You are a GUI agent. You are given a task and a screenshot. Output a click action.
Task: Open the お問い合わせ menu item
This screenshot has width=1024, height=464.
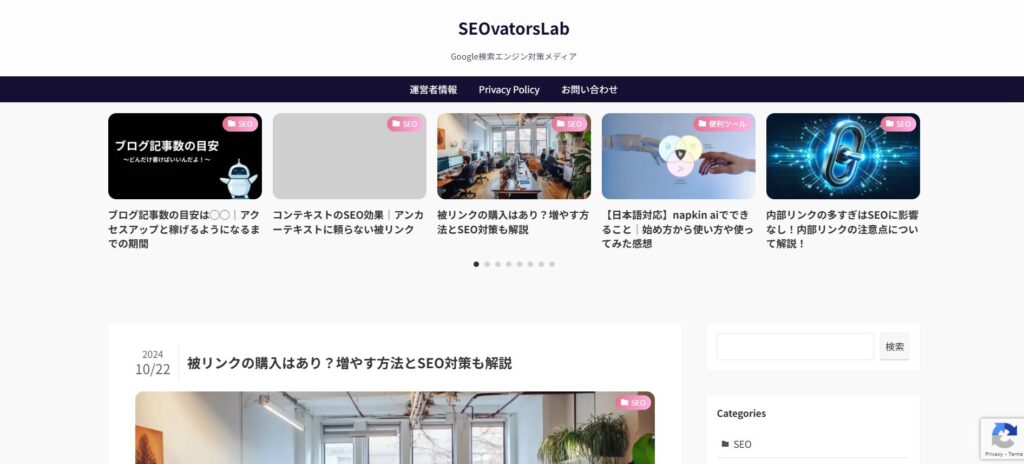[589, 90]
